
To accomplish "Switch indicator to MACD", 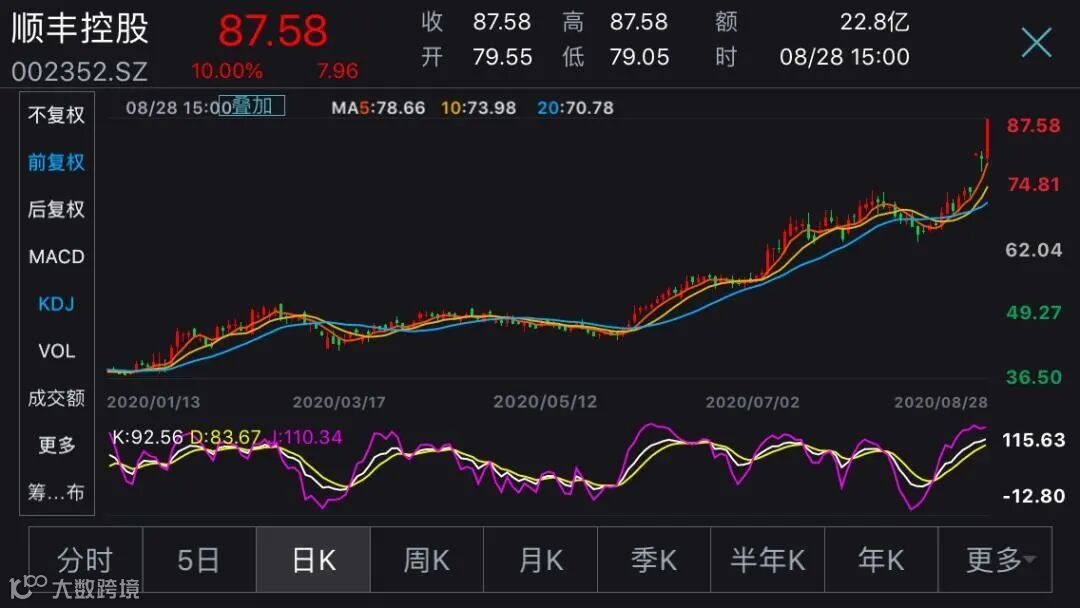I will click(x=56, y=257).
